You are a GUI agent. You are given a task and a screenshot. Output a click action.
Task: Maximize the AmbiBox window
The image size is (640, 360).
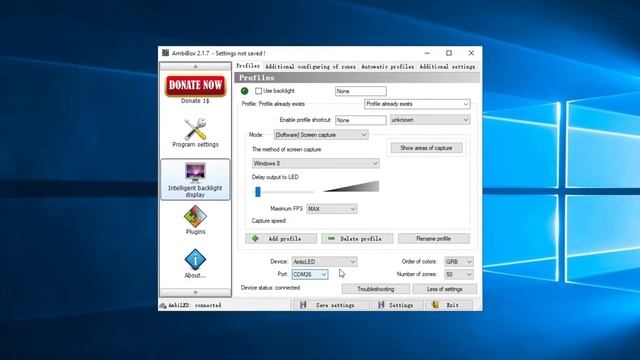(449, 53)
